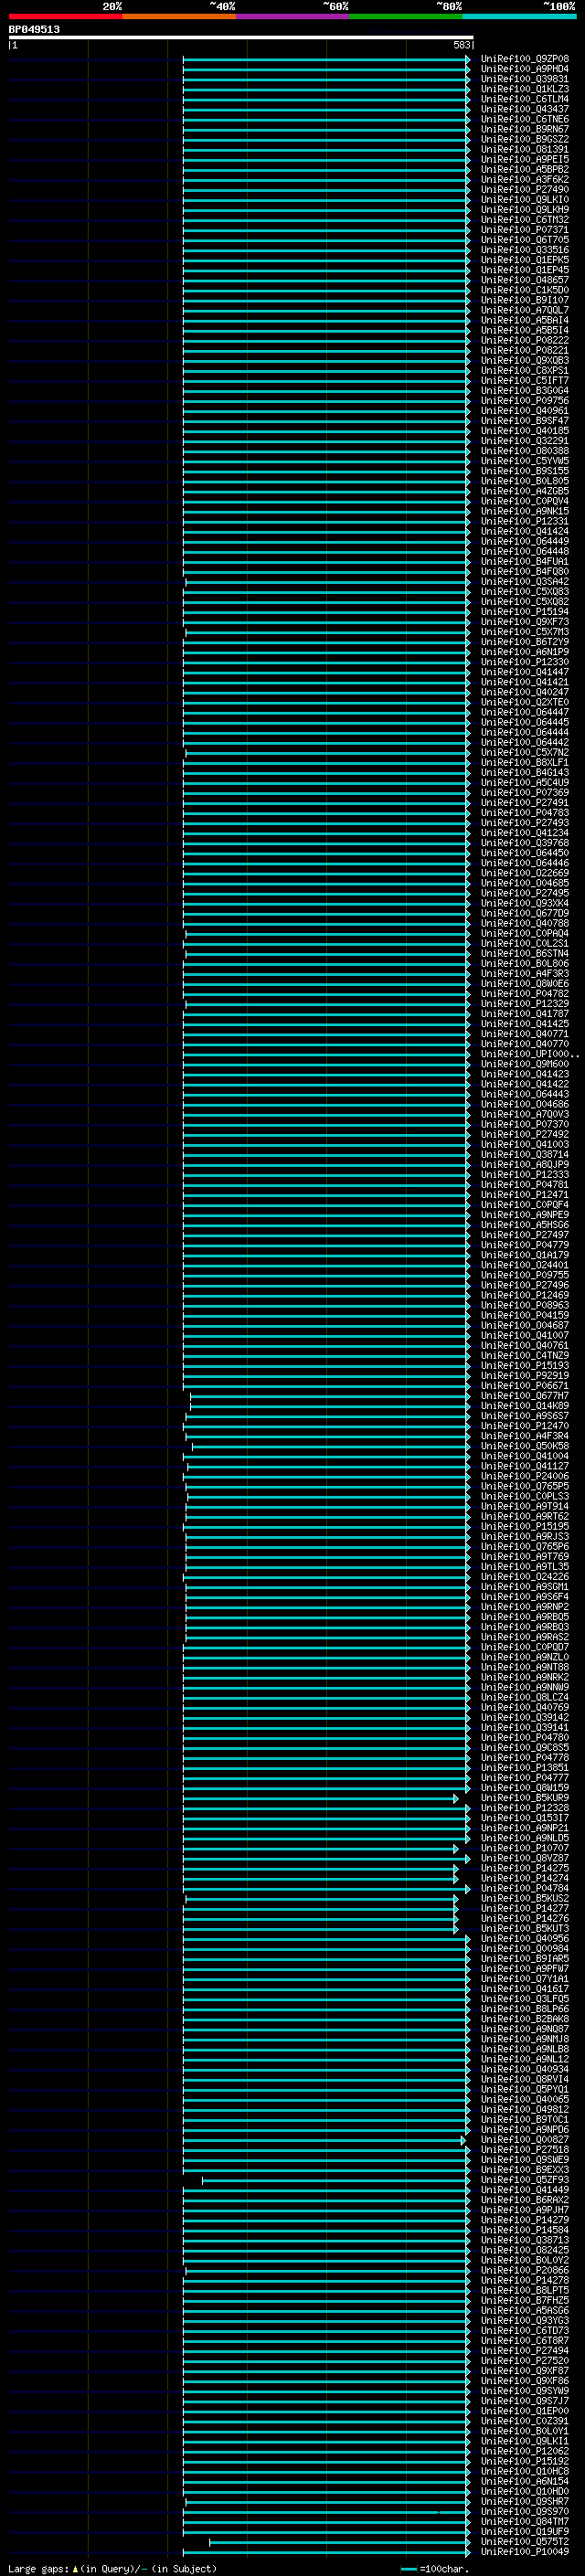Select the UniRef100_P12062 label
Image resolution: width=585 pixels, height=2576 pixels.
coord(524,2451)
